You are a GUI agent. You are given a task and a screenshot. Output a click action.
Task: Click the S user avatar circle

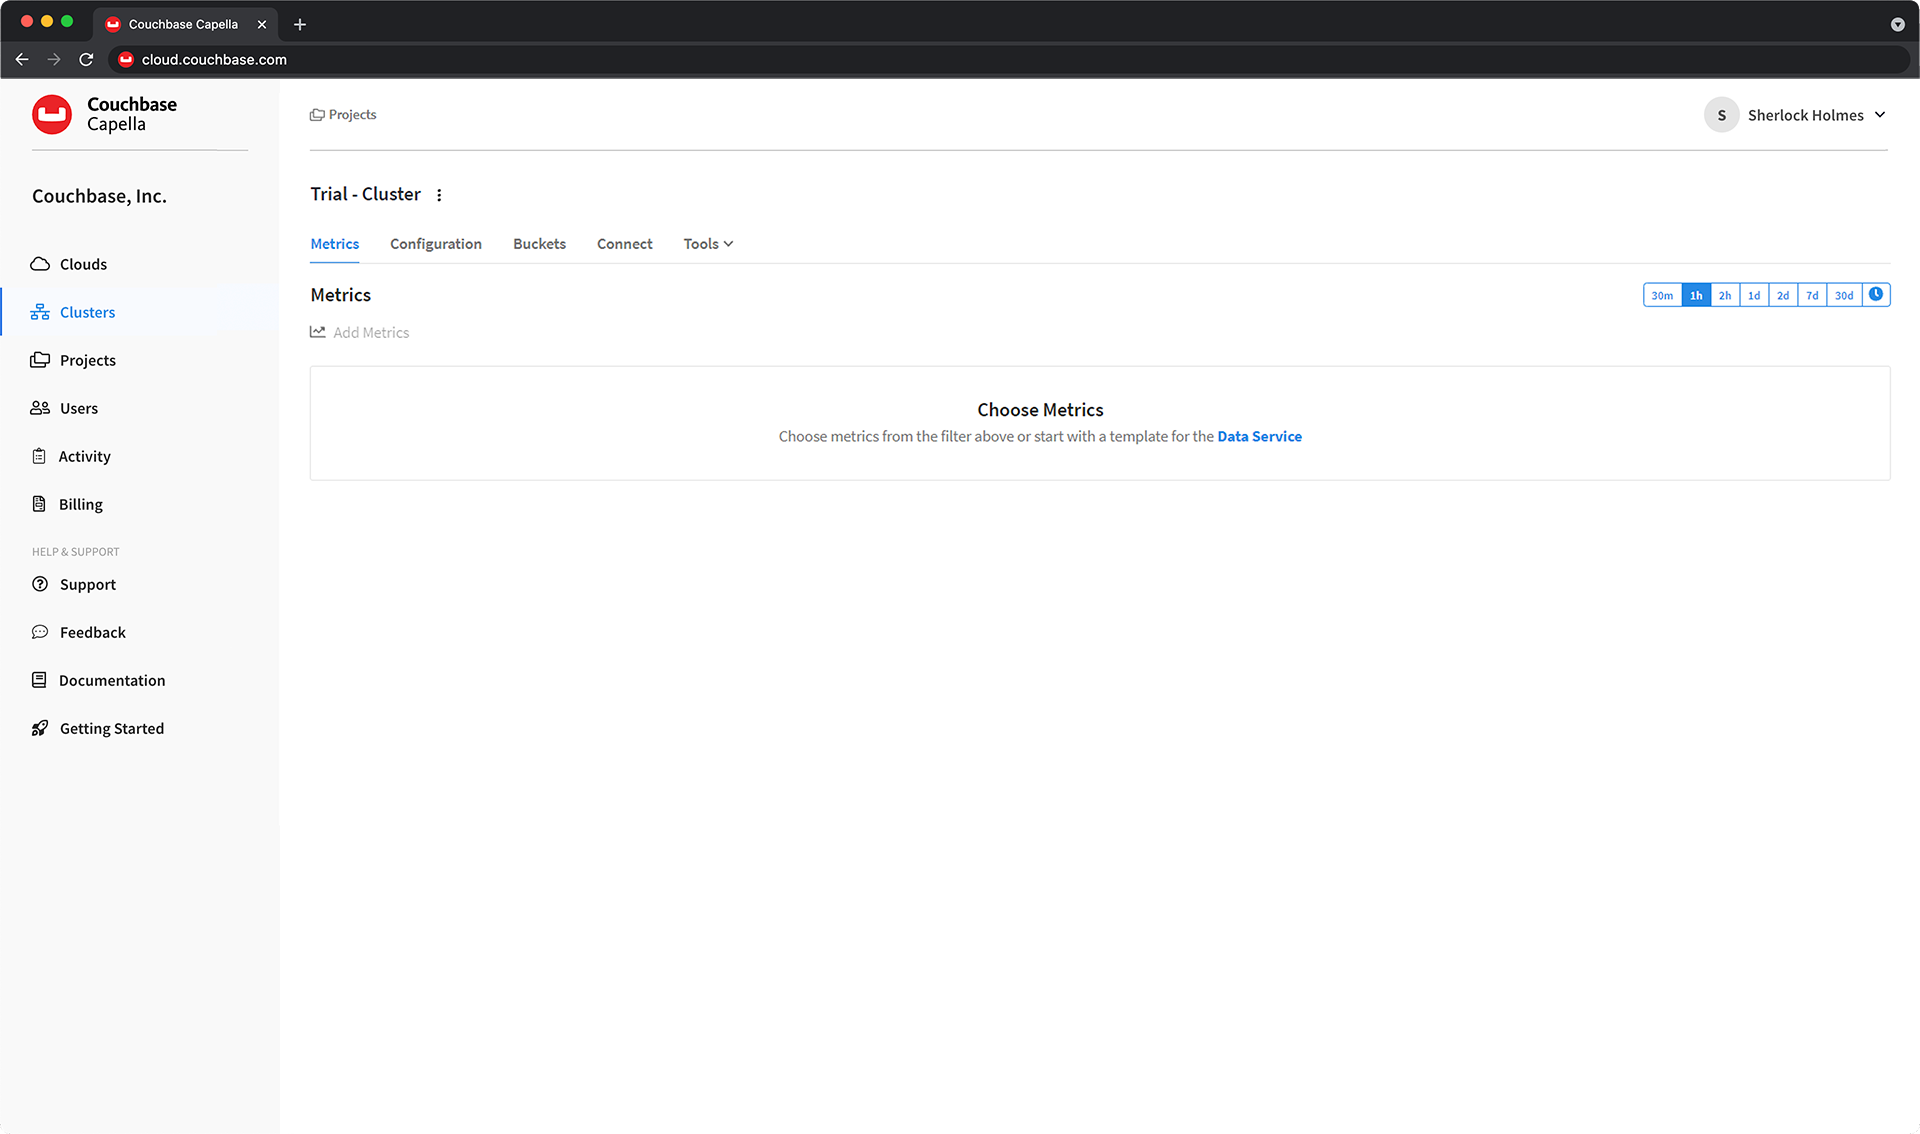point(1721,115)
